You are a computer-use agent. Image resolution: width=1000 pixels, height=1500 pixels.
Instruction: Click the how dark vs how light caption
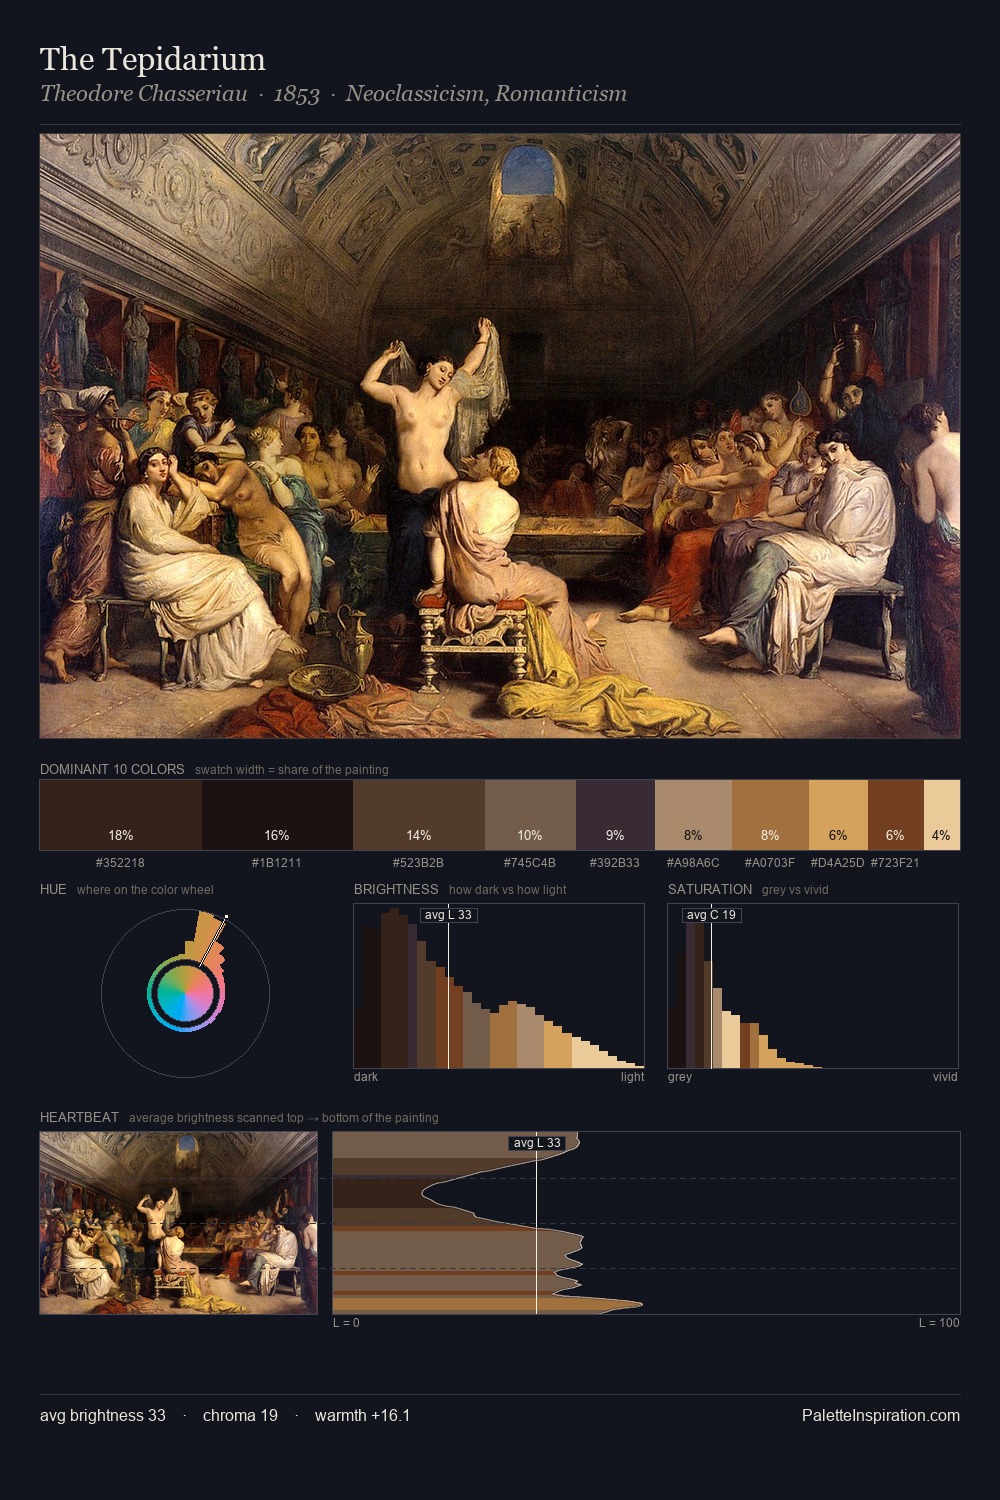[x=508, y=890]
